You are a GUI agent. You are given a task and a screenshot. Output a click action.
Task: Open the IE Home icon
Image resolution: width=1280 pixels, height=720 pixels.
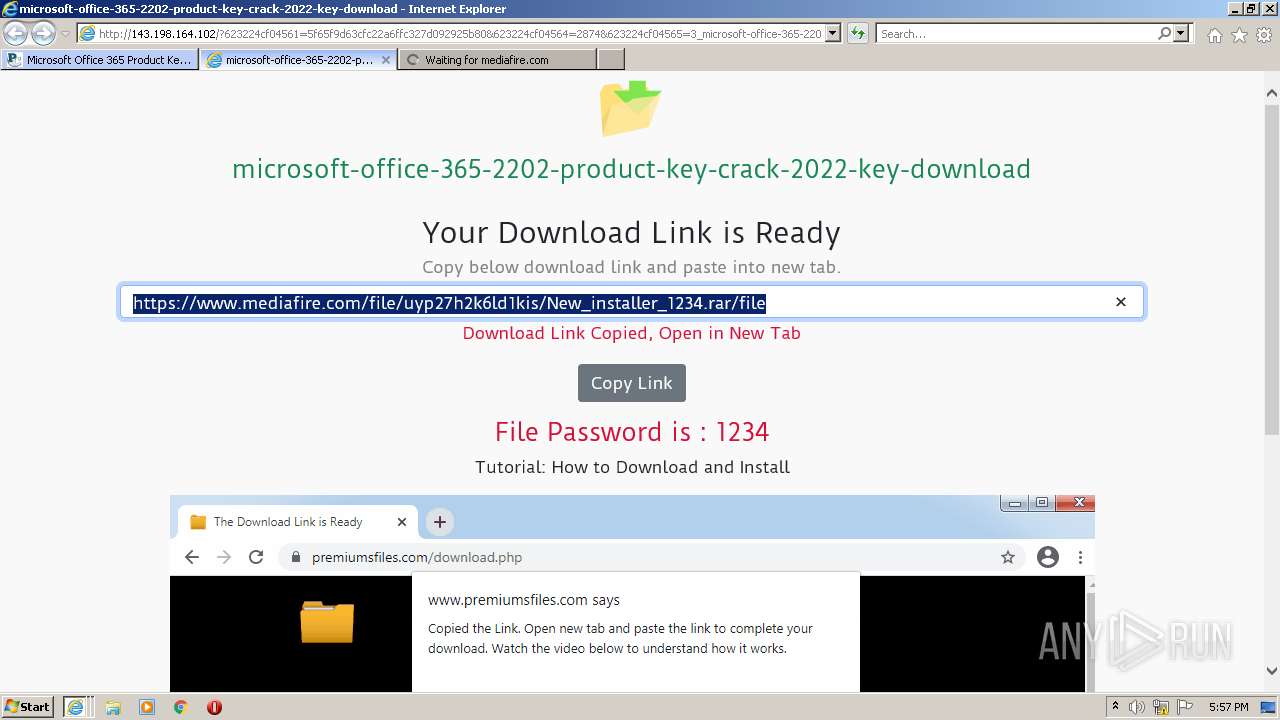click(x=1214, y=35)
